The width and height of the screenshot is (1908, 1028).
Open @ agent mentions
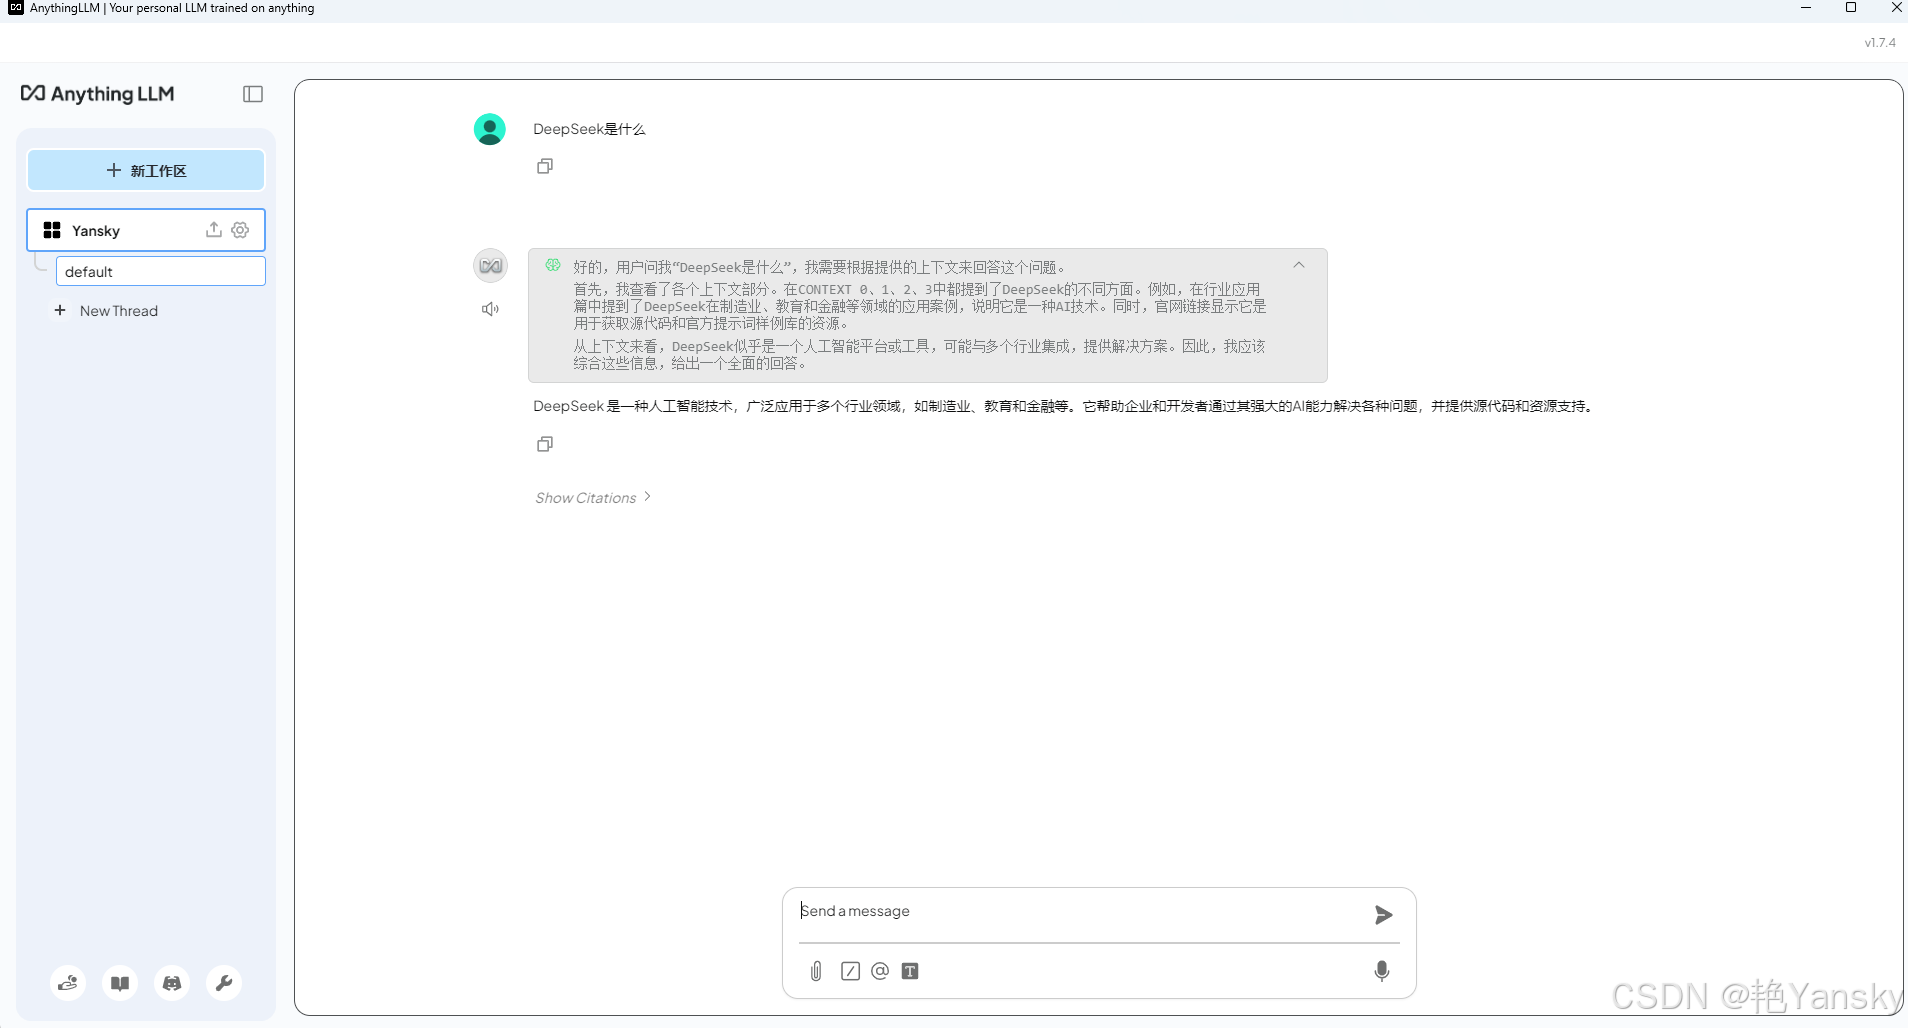click(880, 971)
